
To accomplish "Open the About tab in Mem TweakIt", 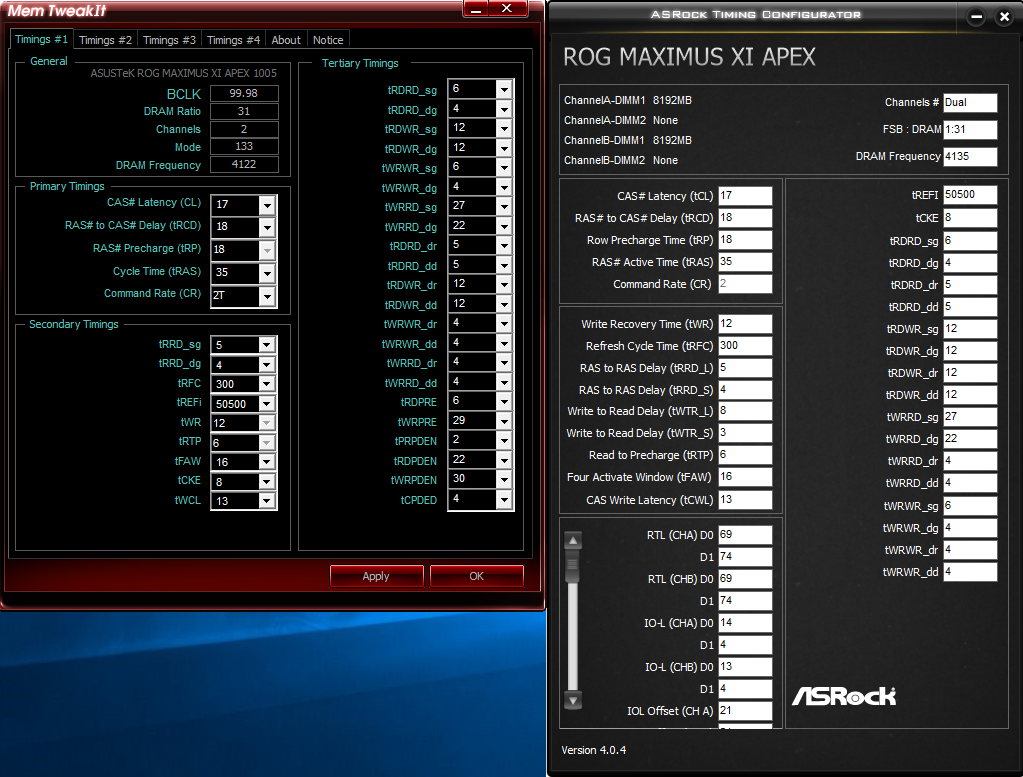I will pyautogui.click(x=286, y=40).
